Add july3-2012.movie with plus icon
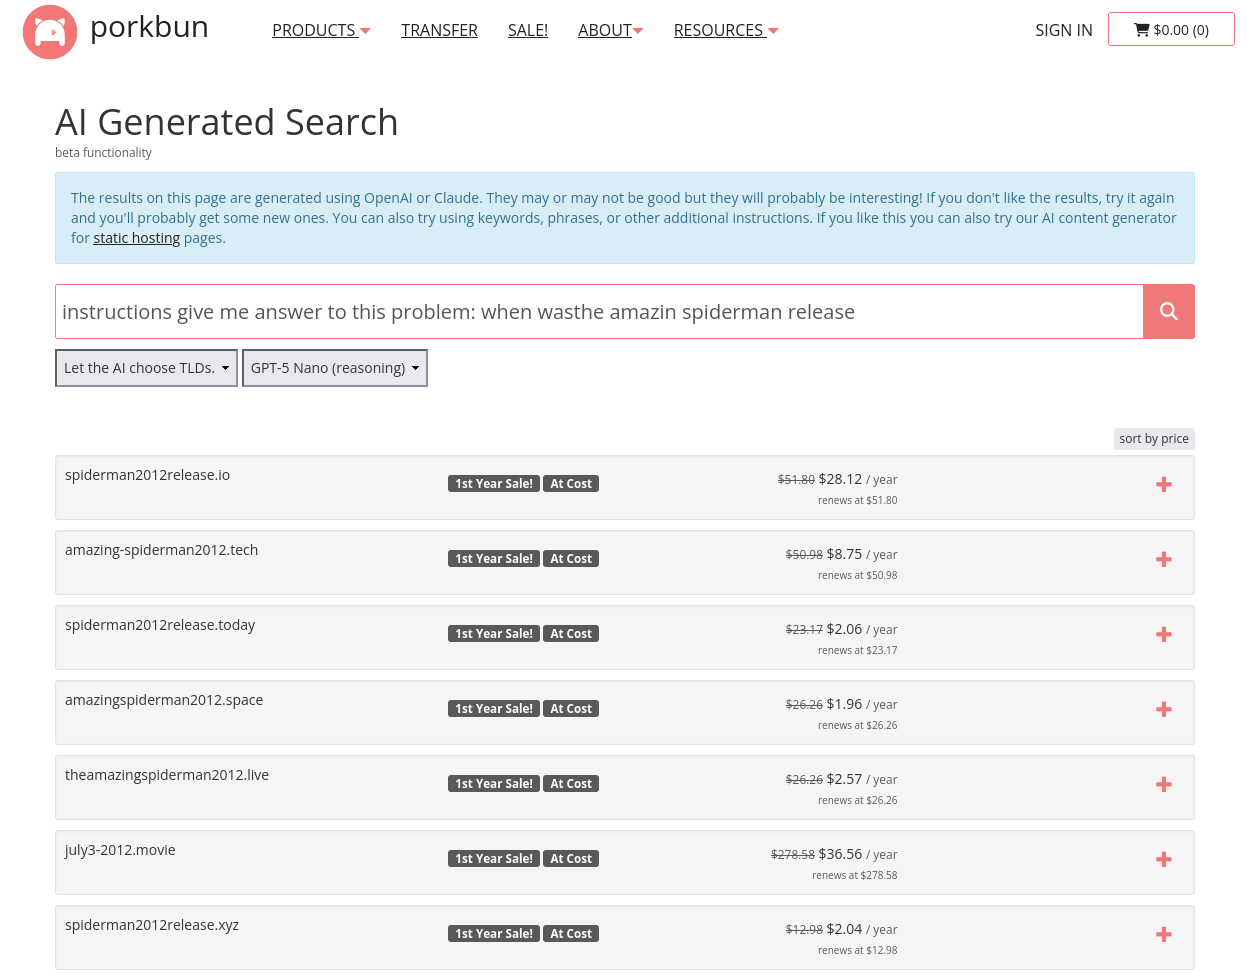1247x974 pixels. 1164,859
